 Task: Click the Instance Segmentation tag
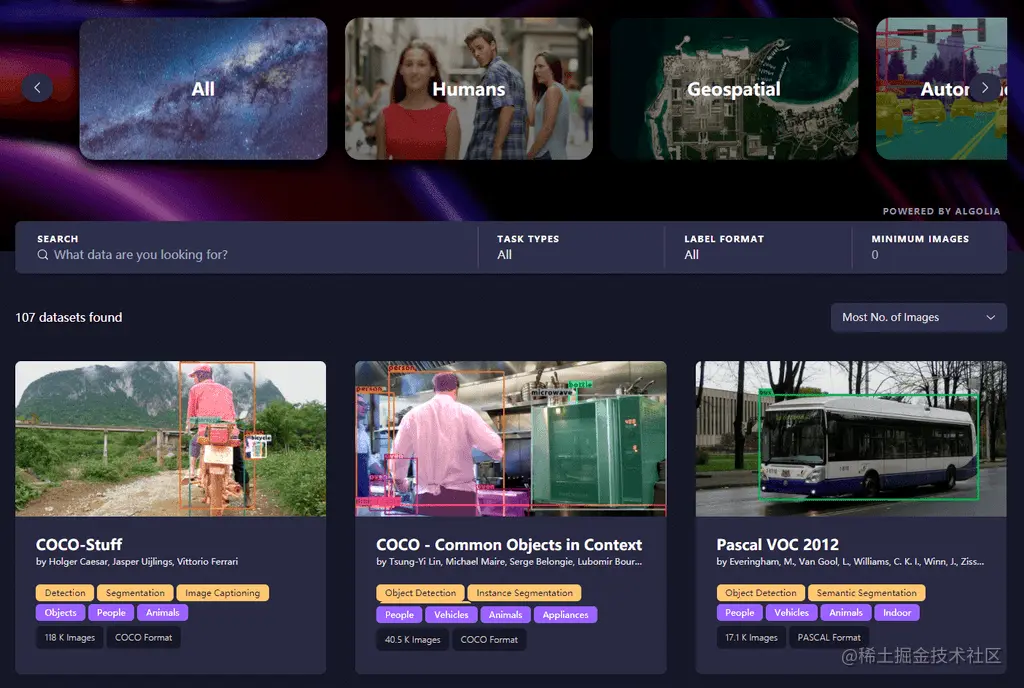tap(524, 593)
